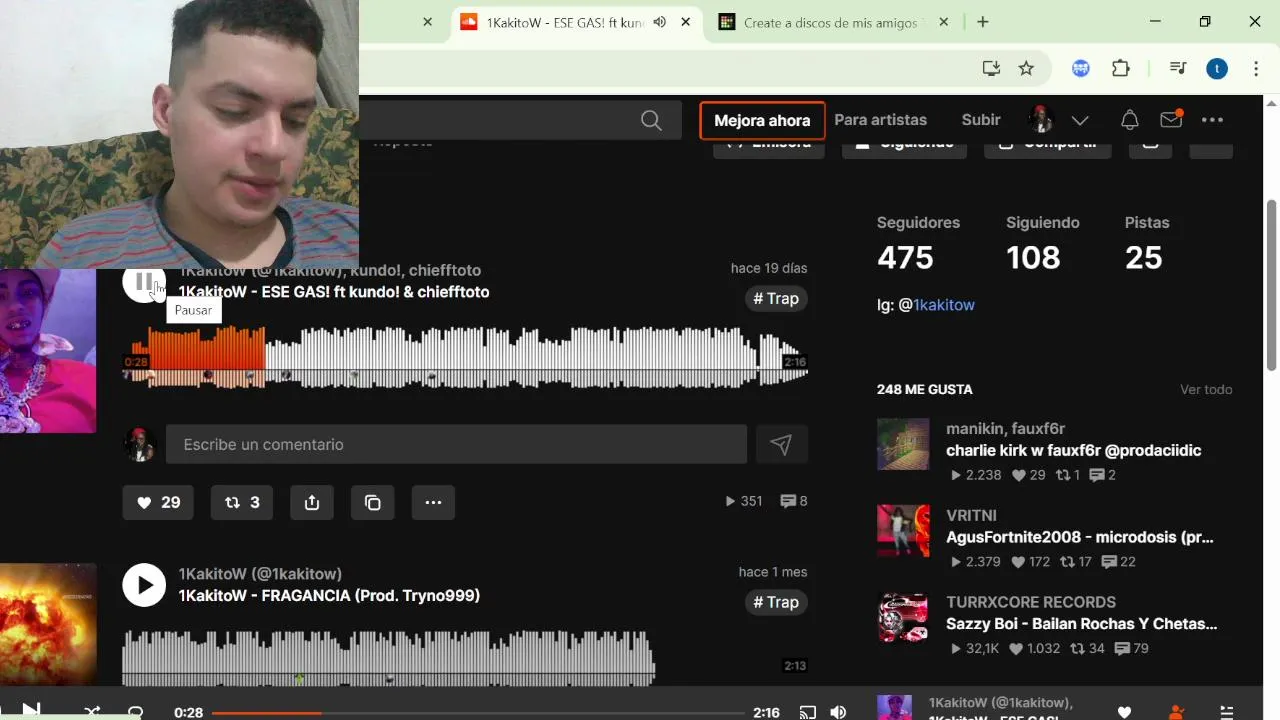This screenshot has height=720, width=1280.
Task: Open the Chrome extensions puzzle icon
Action: click(x=1121, y=68)
